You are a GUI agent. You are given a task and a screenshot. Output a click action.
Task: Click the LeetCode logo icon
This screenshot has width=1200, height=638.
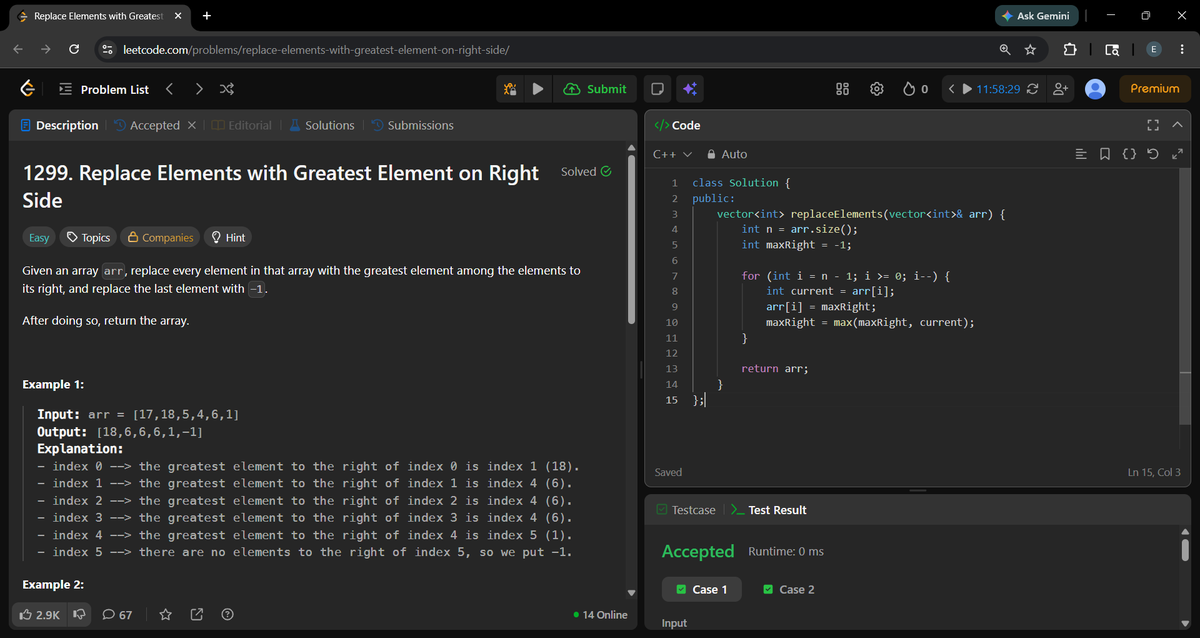[x=30, y=89]
